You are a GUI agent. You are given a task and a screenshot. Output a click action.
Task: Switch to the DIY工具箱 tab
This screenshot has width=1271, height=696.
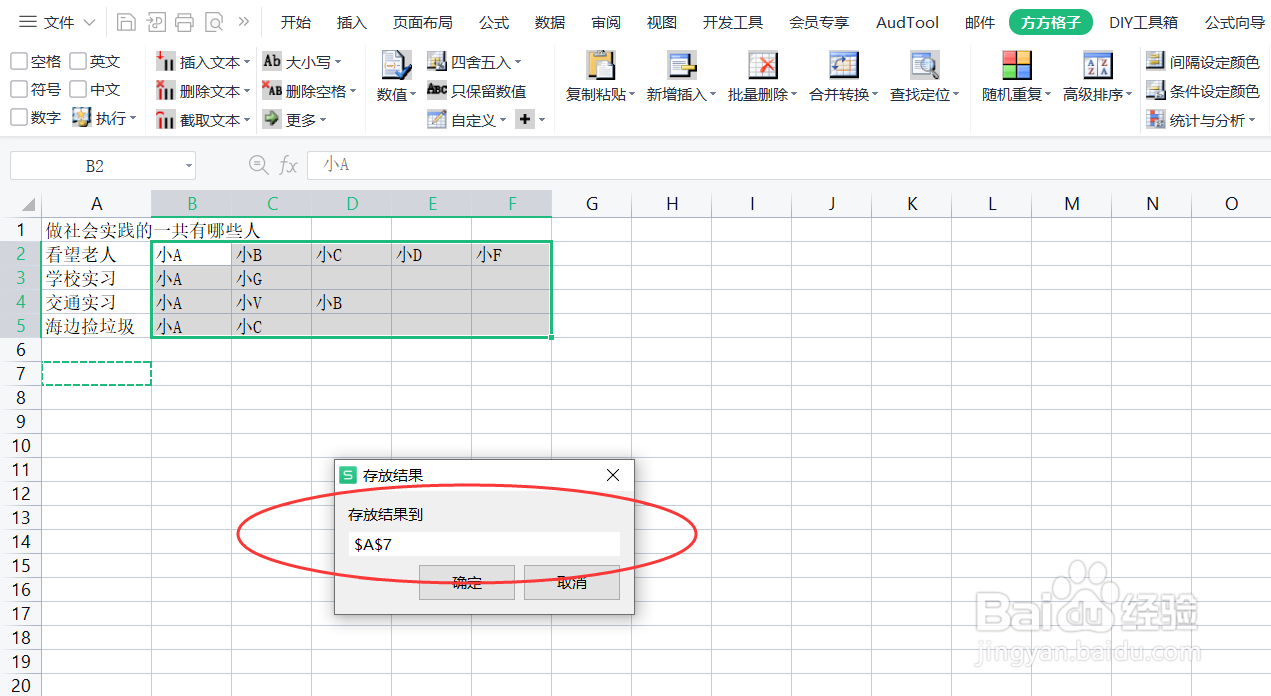click(x=1143, y=22)
